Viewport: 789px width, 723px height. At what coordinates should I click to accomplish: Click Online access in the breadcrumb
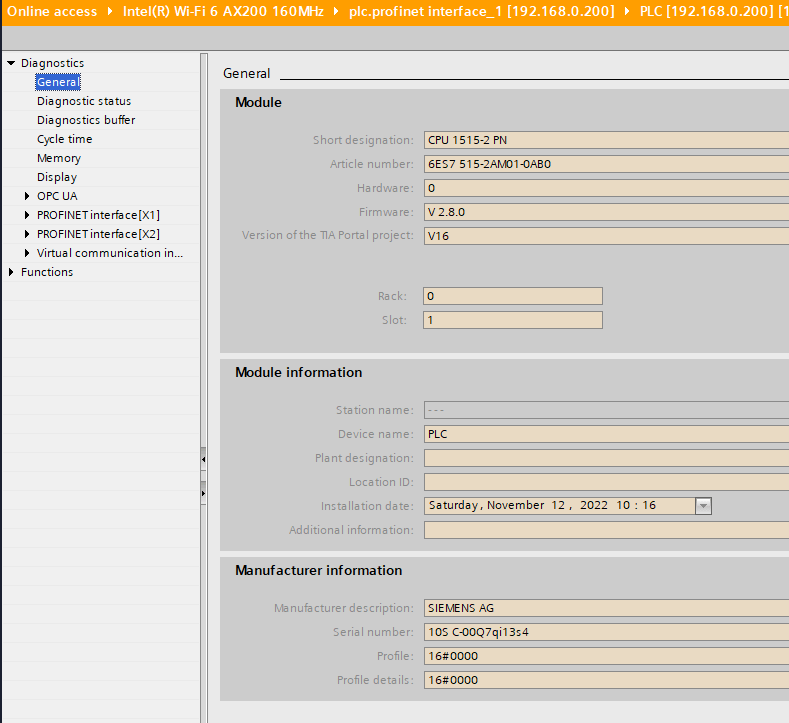point(52,12)
